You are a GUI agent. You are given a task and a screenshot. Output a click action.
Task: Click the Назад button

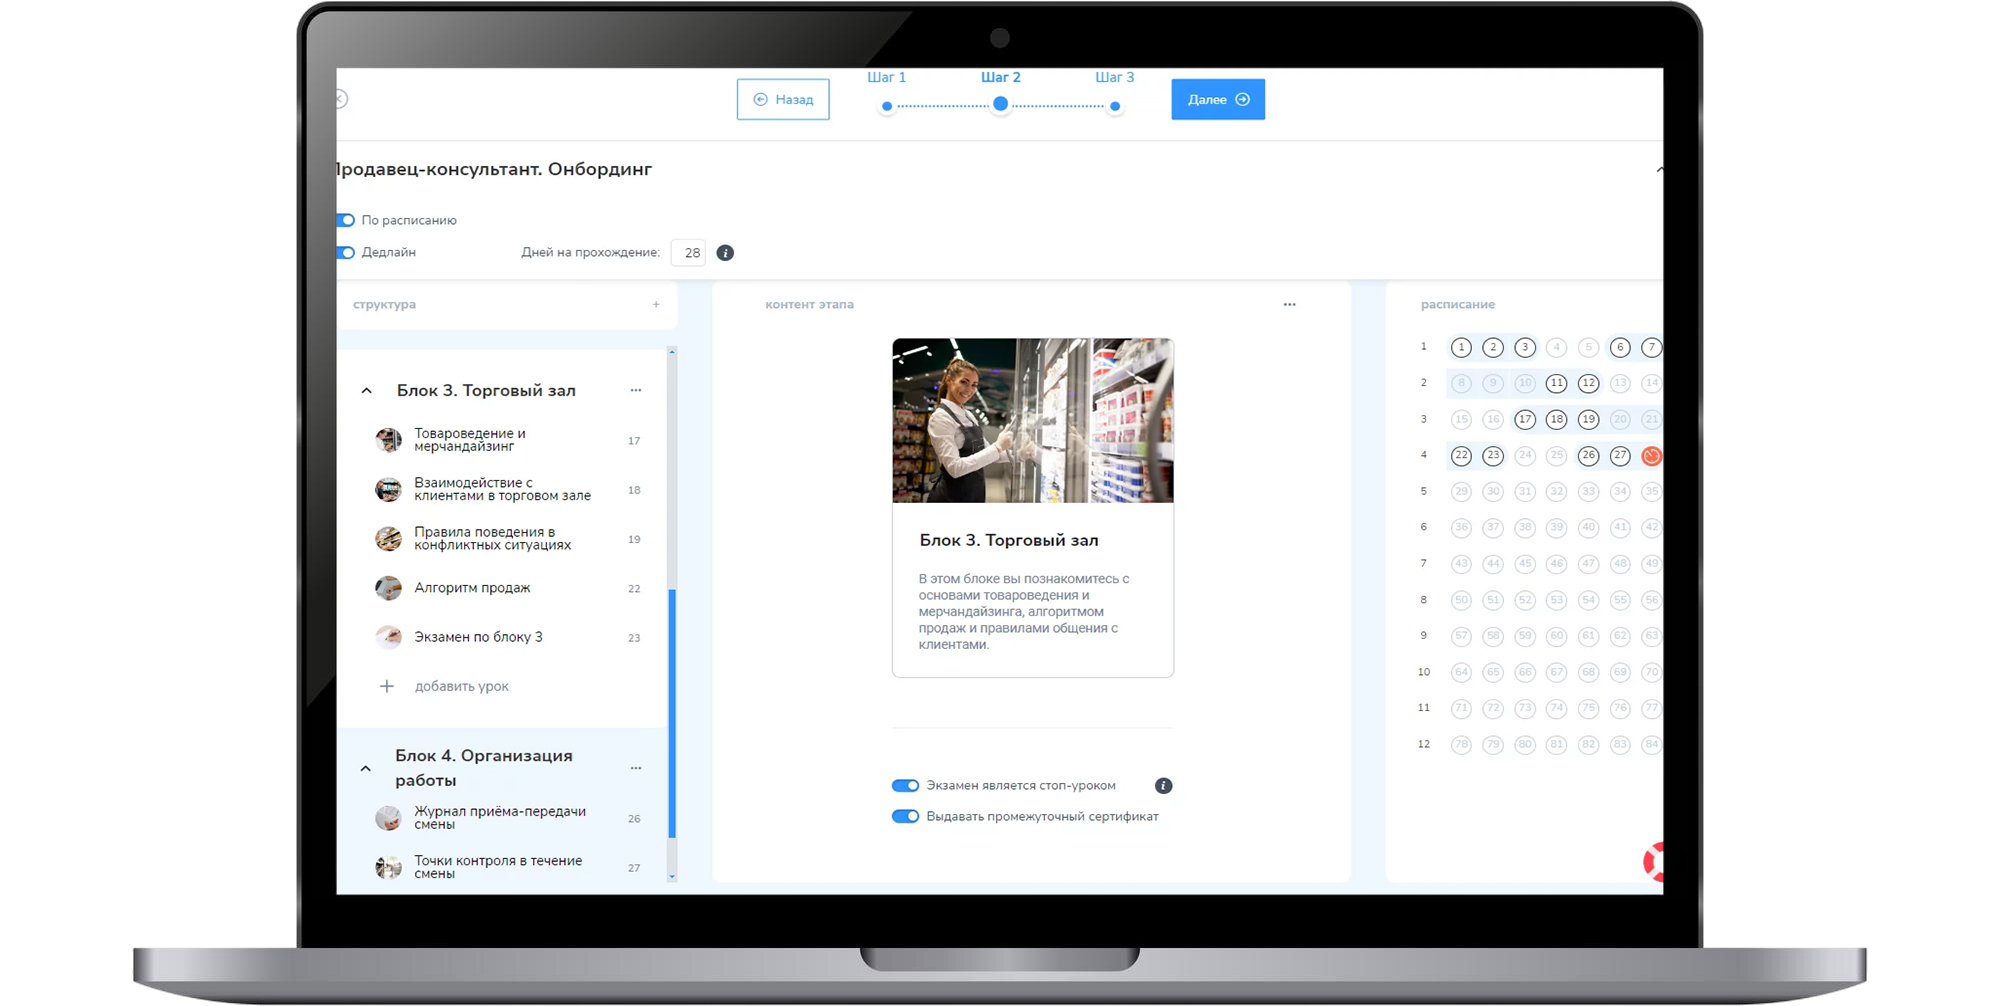[x=783, y=100]
